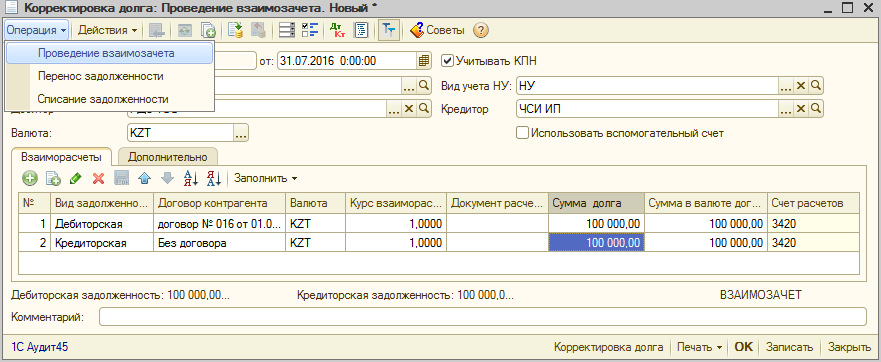Click the ellipsis selector for Кредитор
Viewport: 881px width, 362px height.
click(x=787, y=108)
